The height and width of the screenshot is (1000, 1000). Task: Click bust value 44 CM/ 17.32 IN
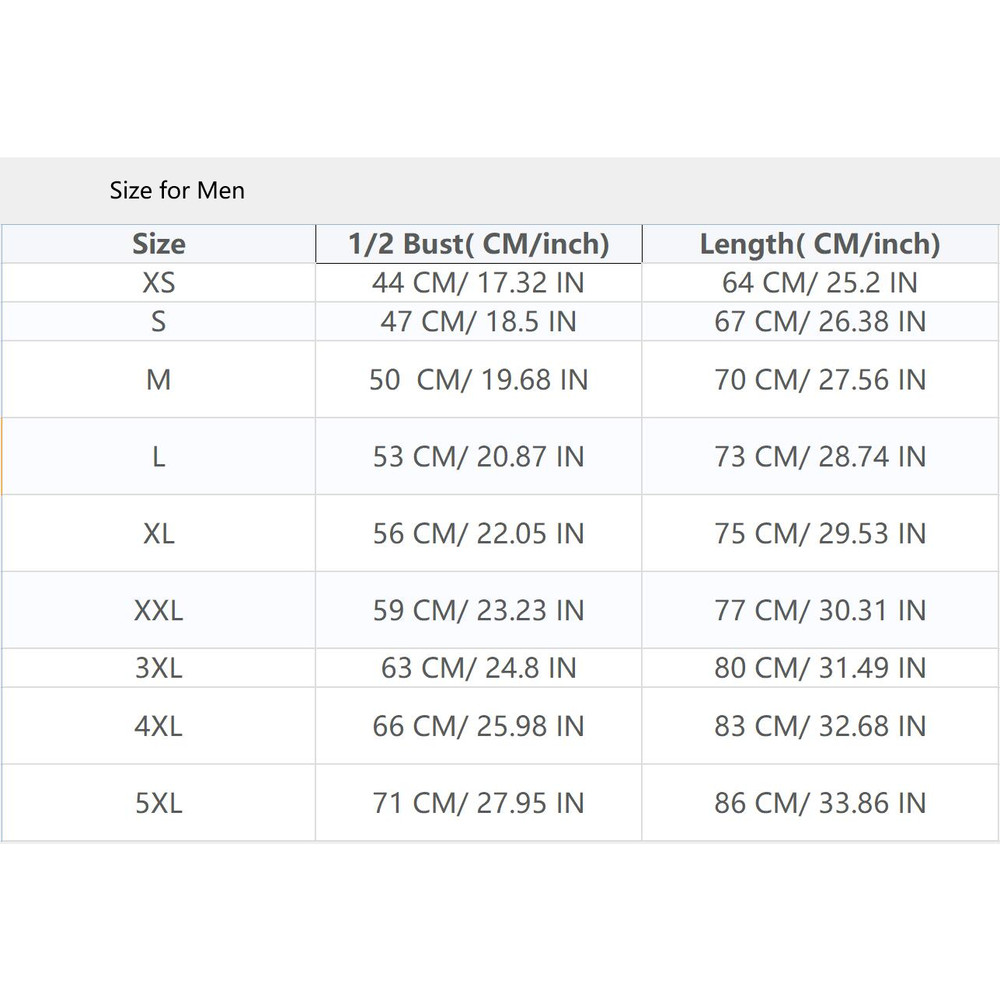[x=478, y=283]
